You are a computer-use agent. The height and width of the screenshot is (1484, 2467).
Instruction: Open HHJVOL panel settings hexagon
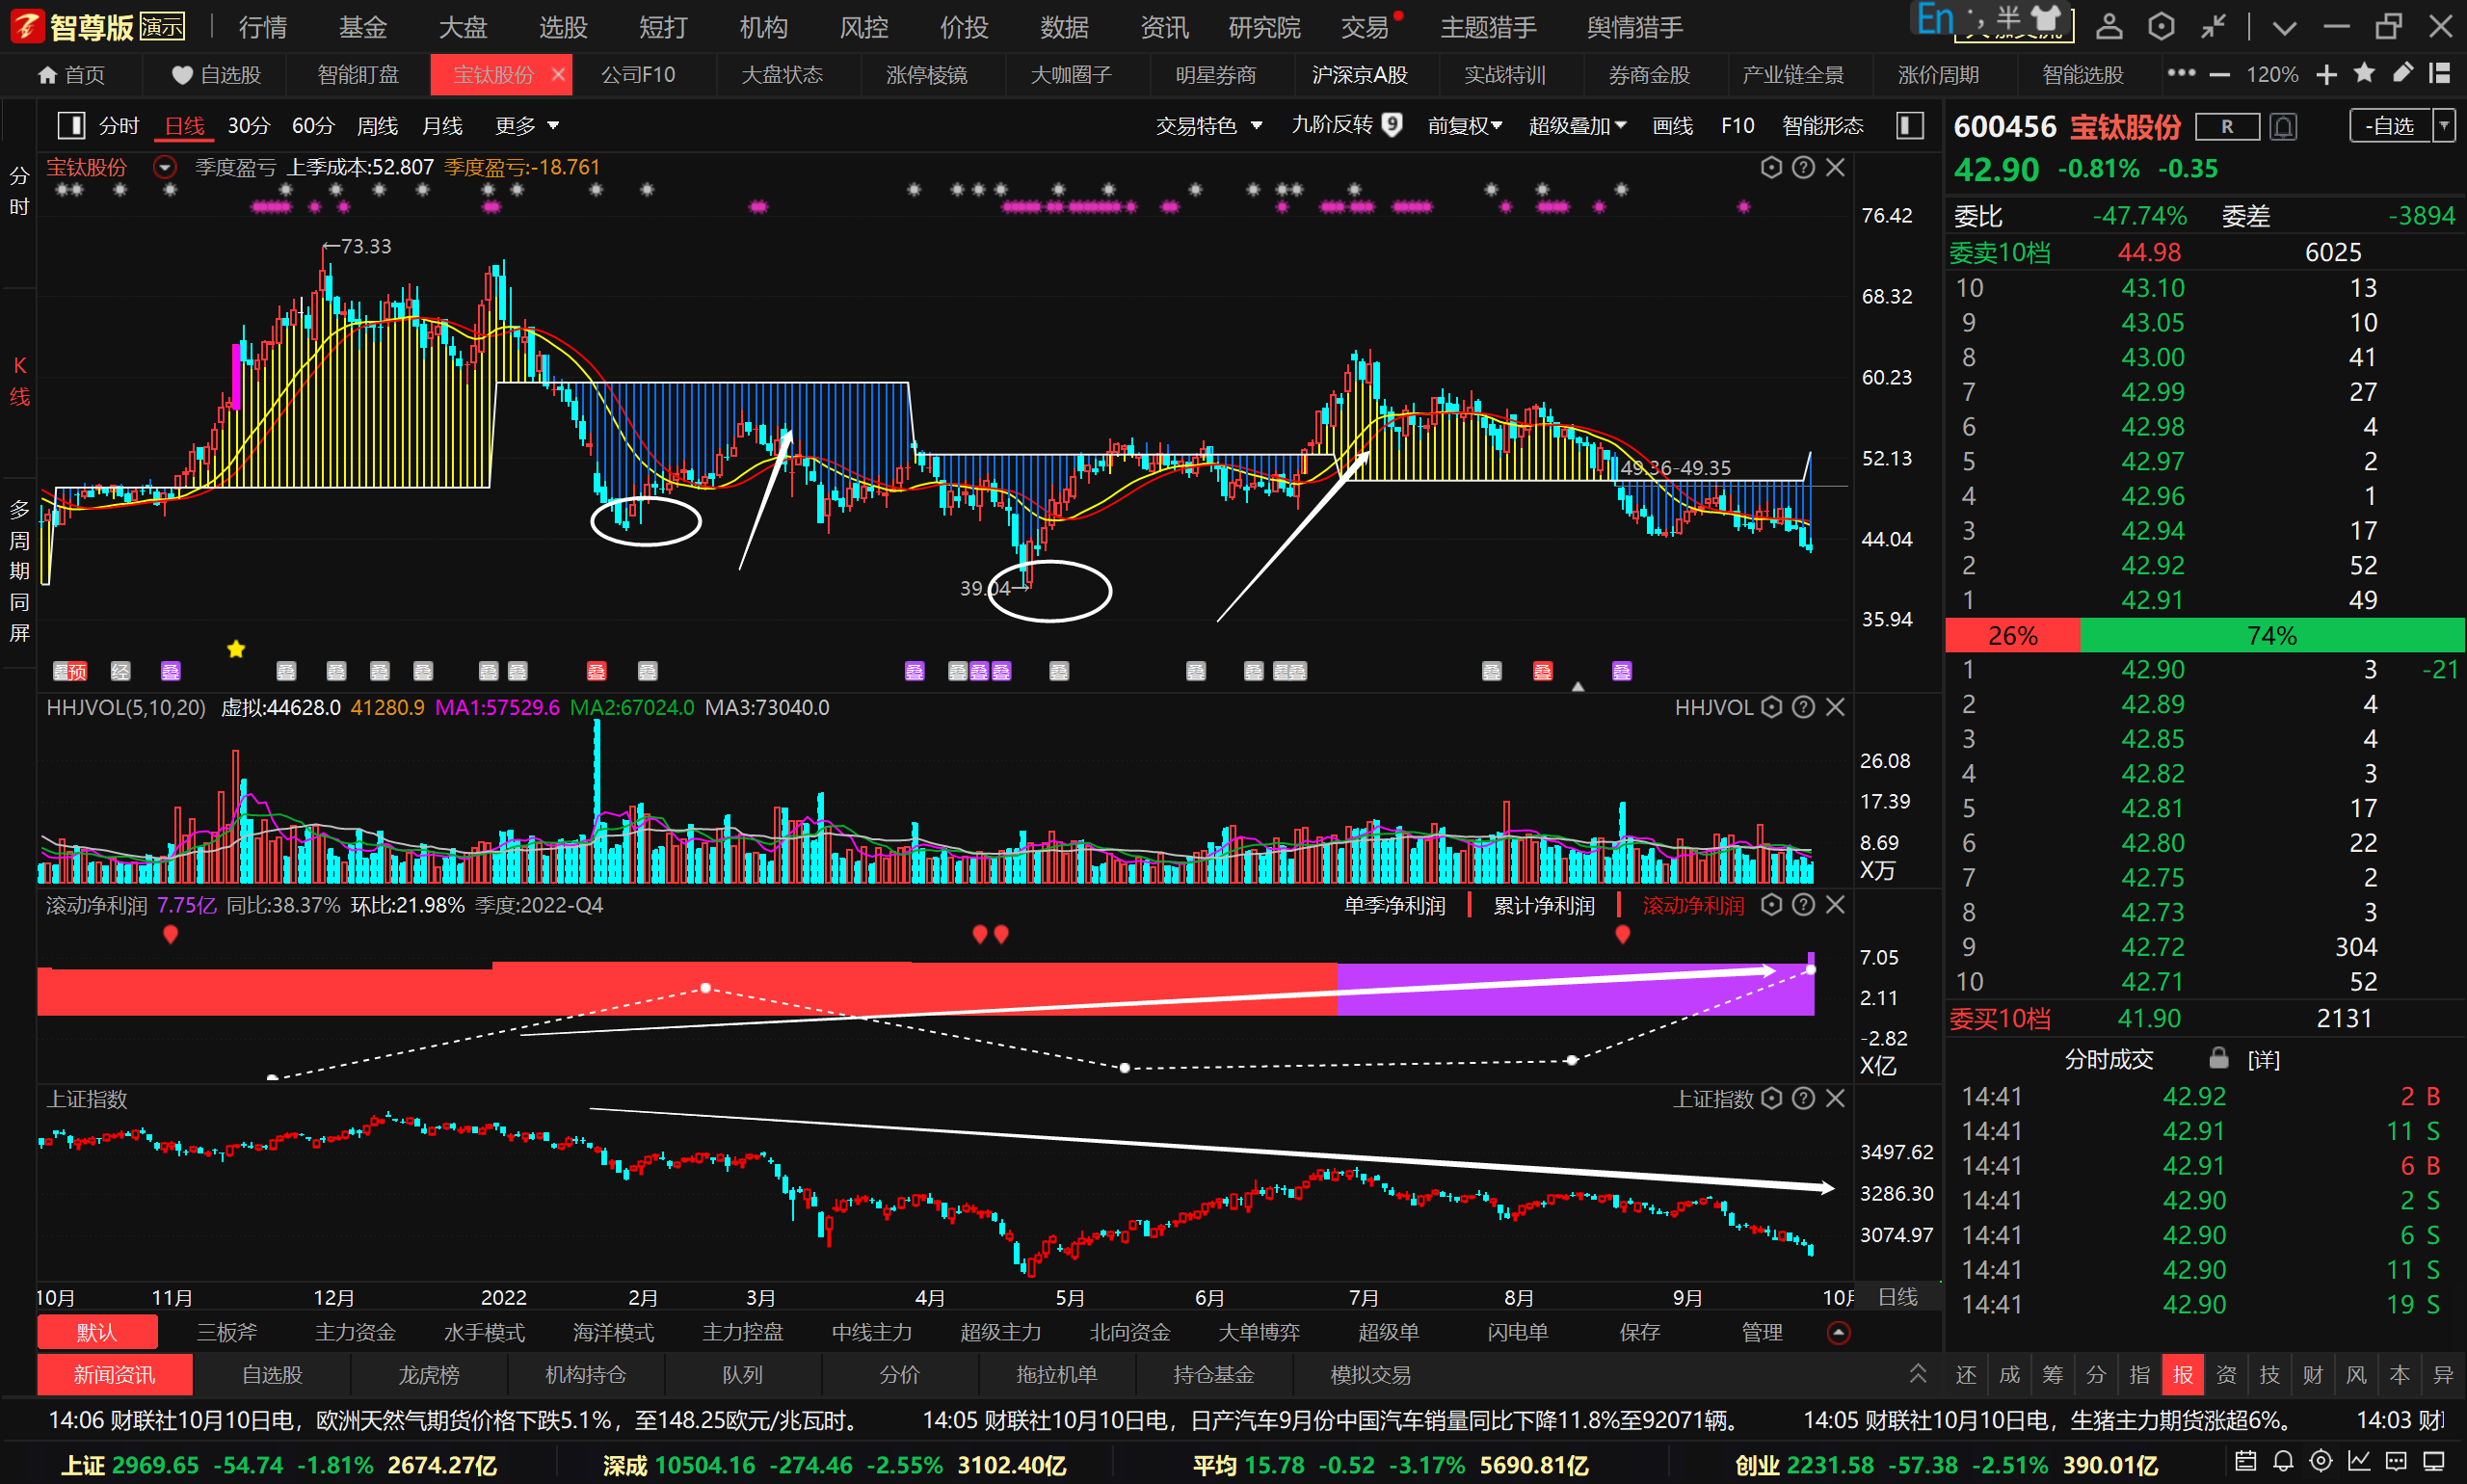pos(1771,707)
